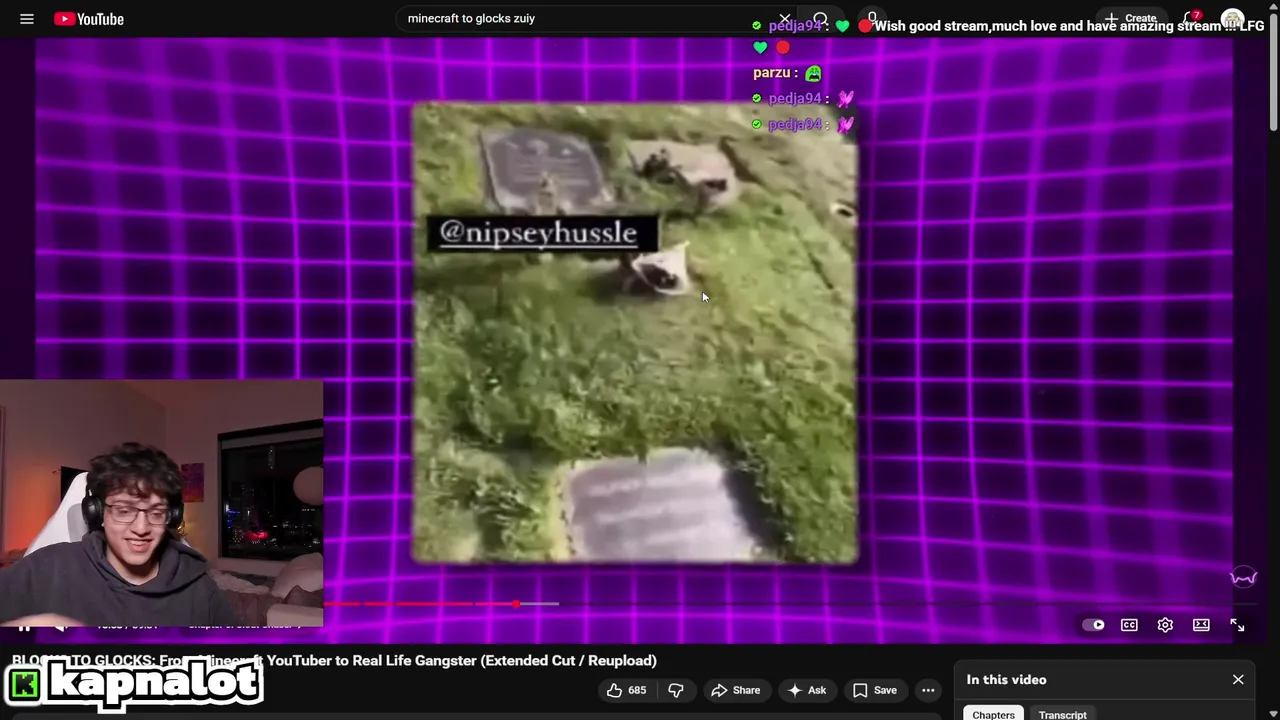This screenshot has height=720, width=1280.
Task: Click the Create button
Action: (x=1131, y=19)
